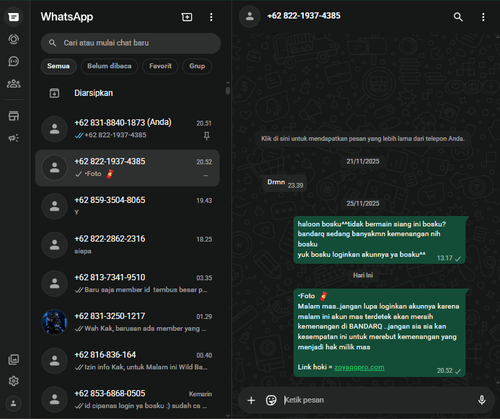Open the conversation three-dot menu
This screenshot has height=419, width=500.
483,17
